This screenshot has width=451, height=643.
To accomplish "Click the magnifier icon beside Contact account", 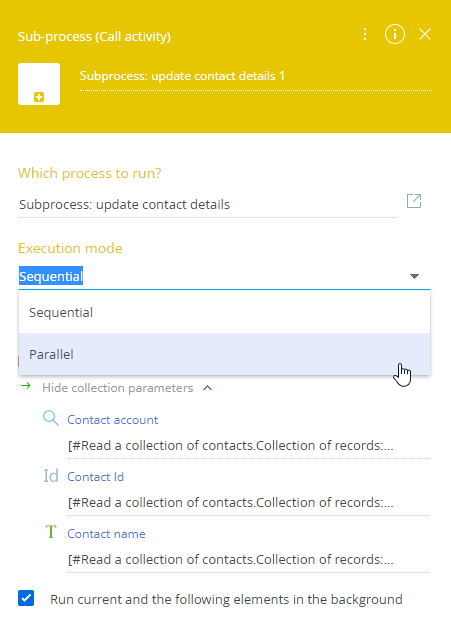I will 51,419.
